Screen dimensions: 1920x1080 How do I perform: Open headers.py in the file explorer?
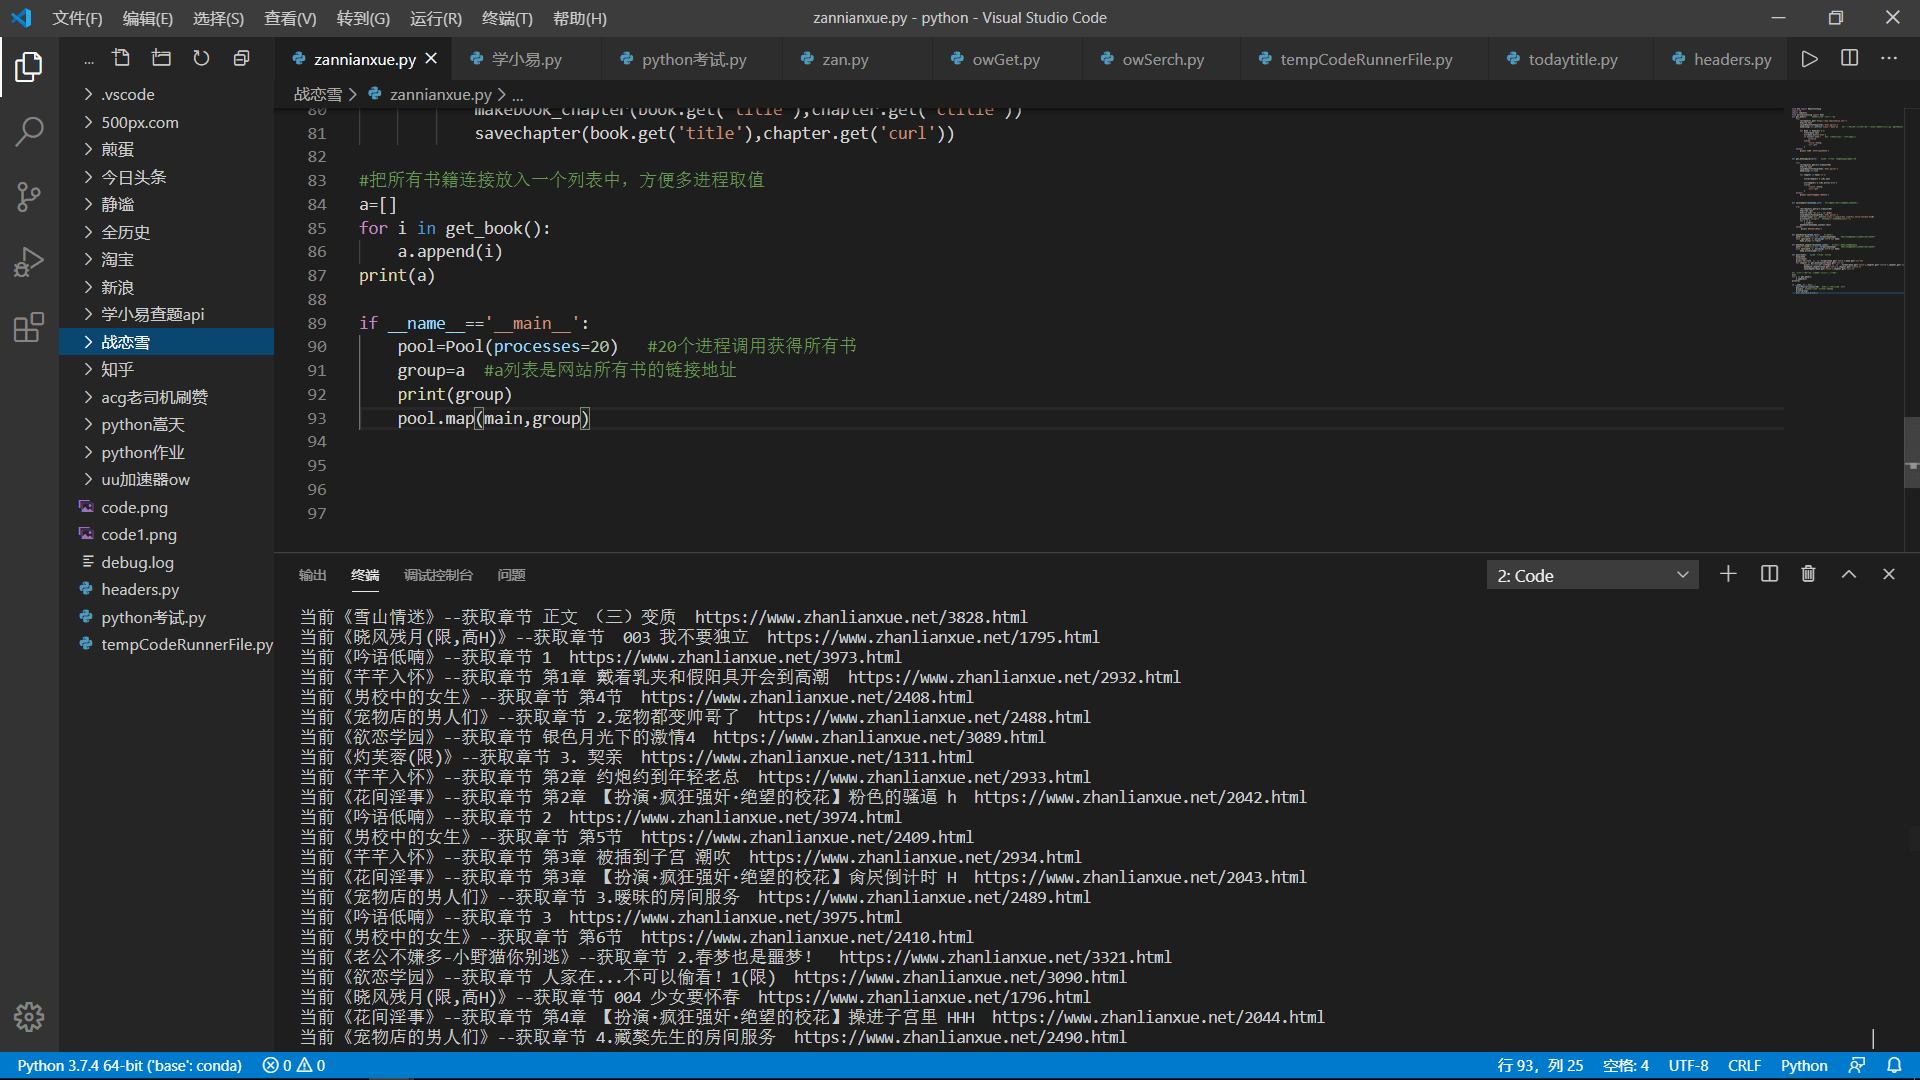click(139, 589)
